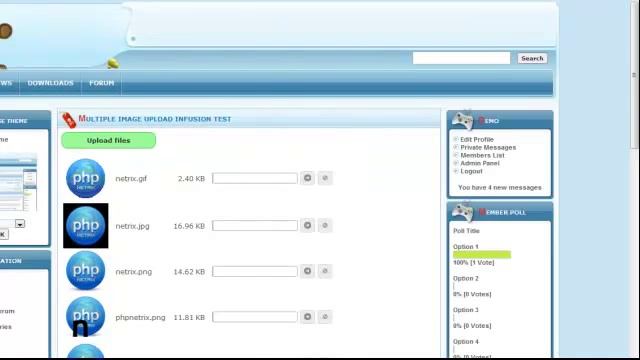Click the 'Option 1' poll label
Viewport: 640px width, 360px height.
466,247
